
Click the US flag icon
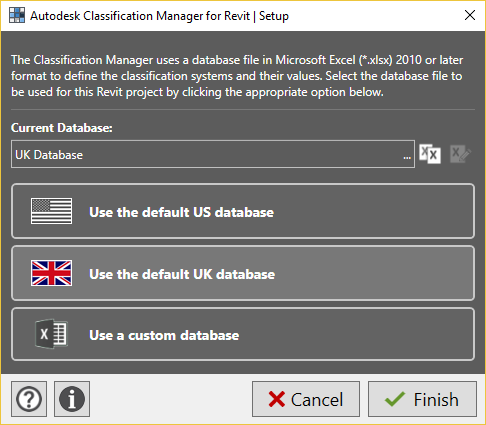(51, 211)
